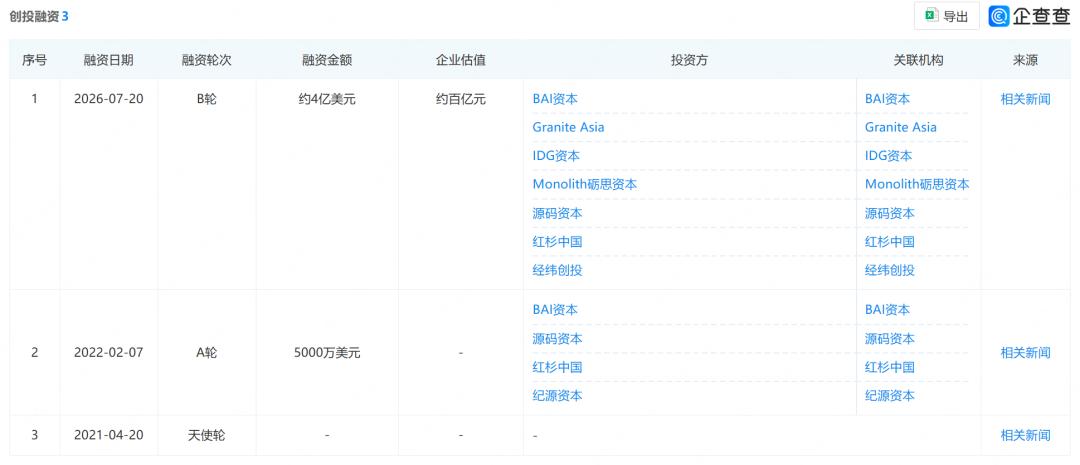Open IDG资本 in 关联机构 column
The image size is (1080, 465).
click(x=889, y=156)
